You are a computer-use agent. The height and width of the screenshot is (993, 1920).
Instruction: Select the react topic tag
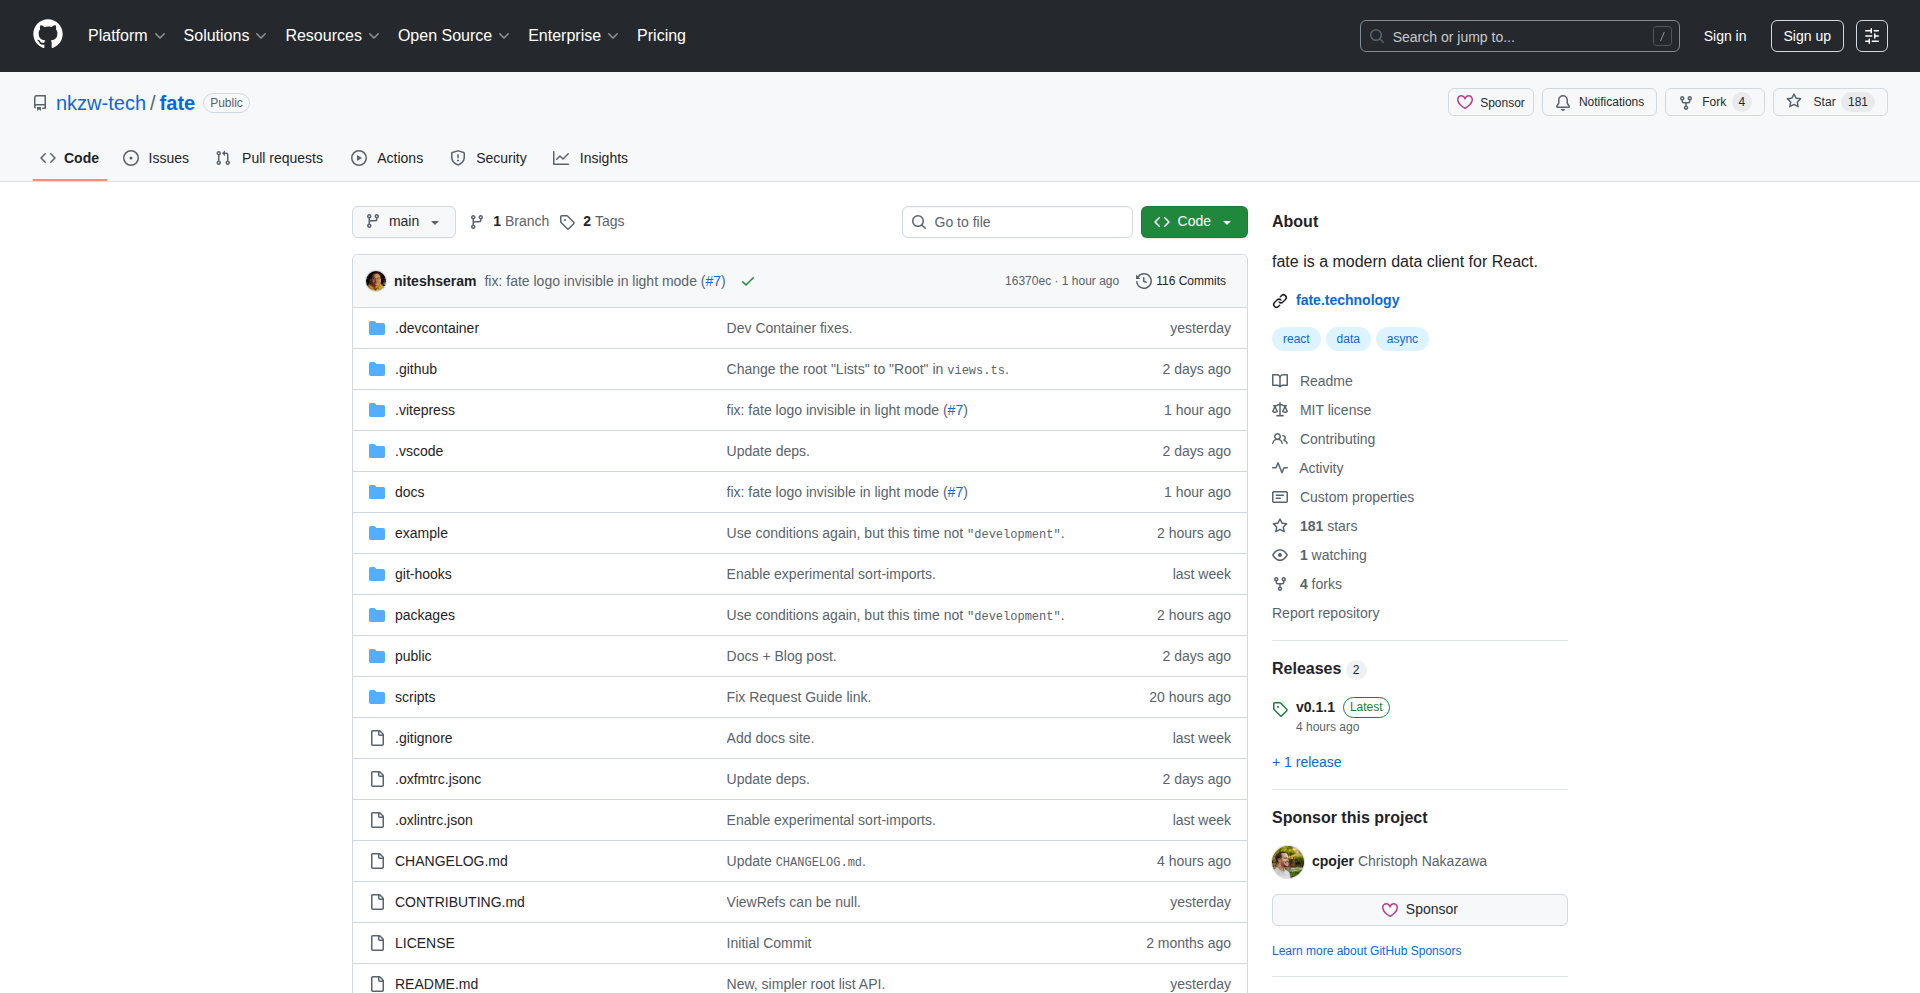pos(1296,339)
